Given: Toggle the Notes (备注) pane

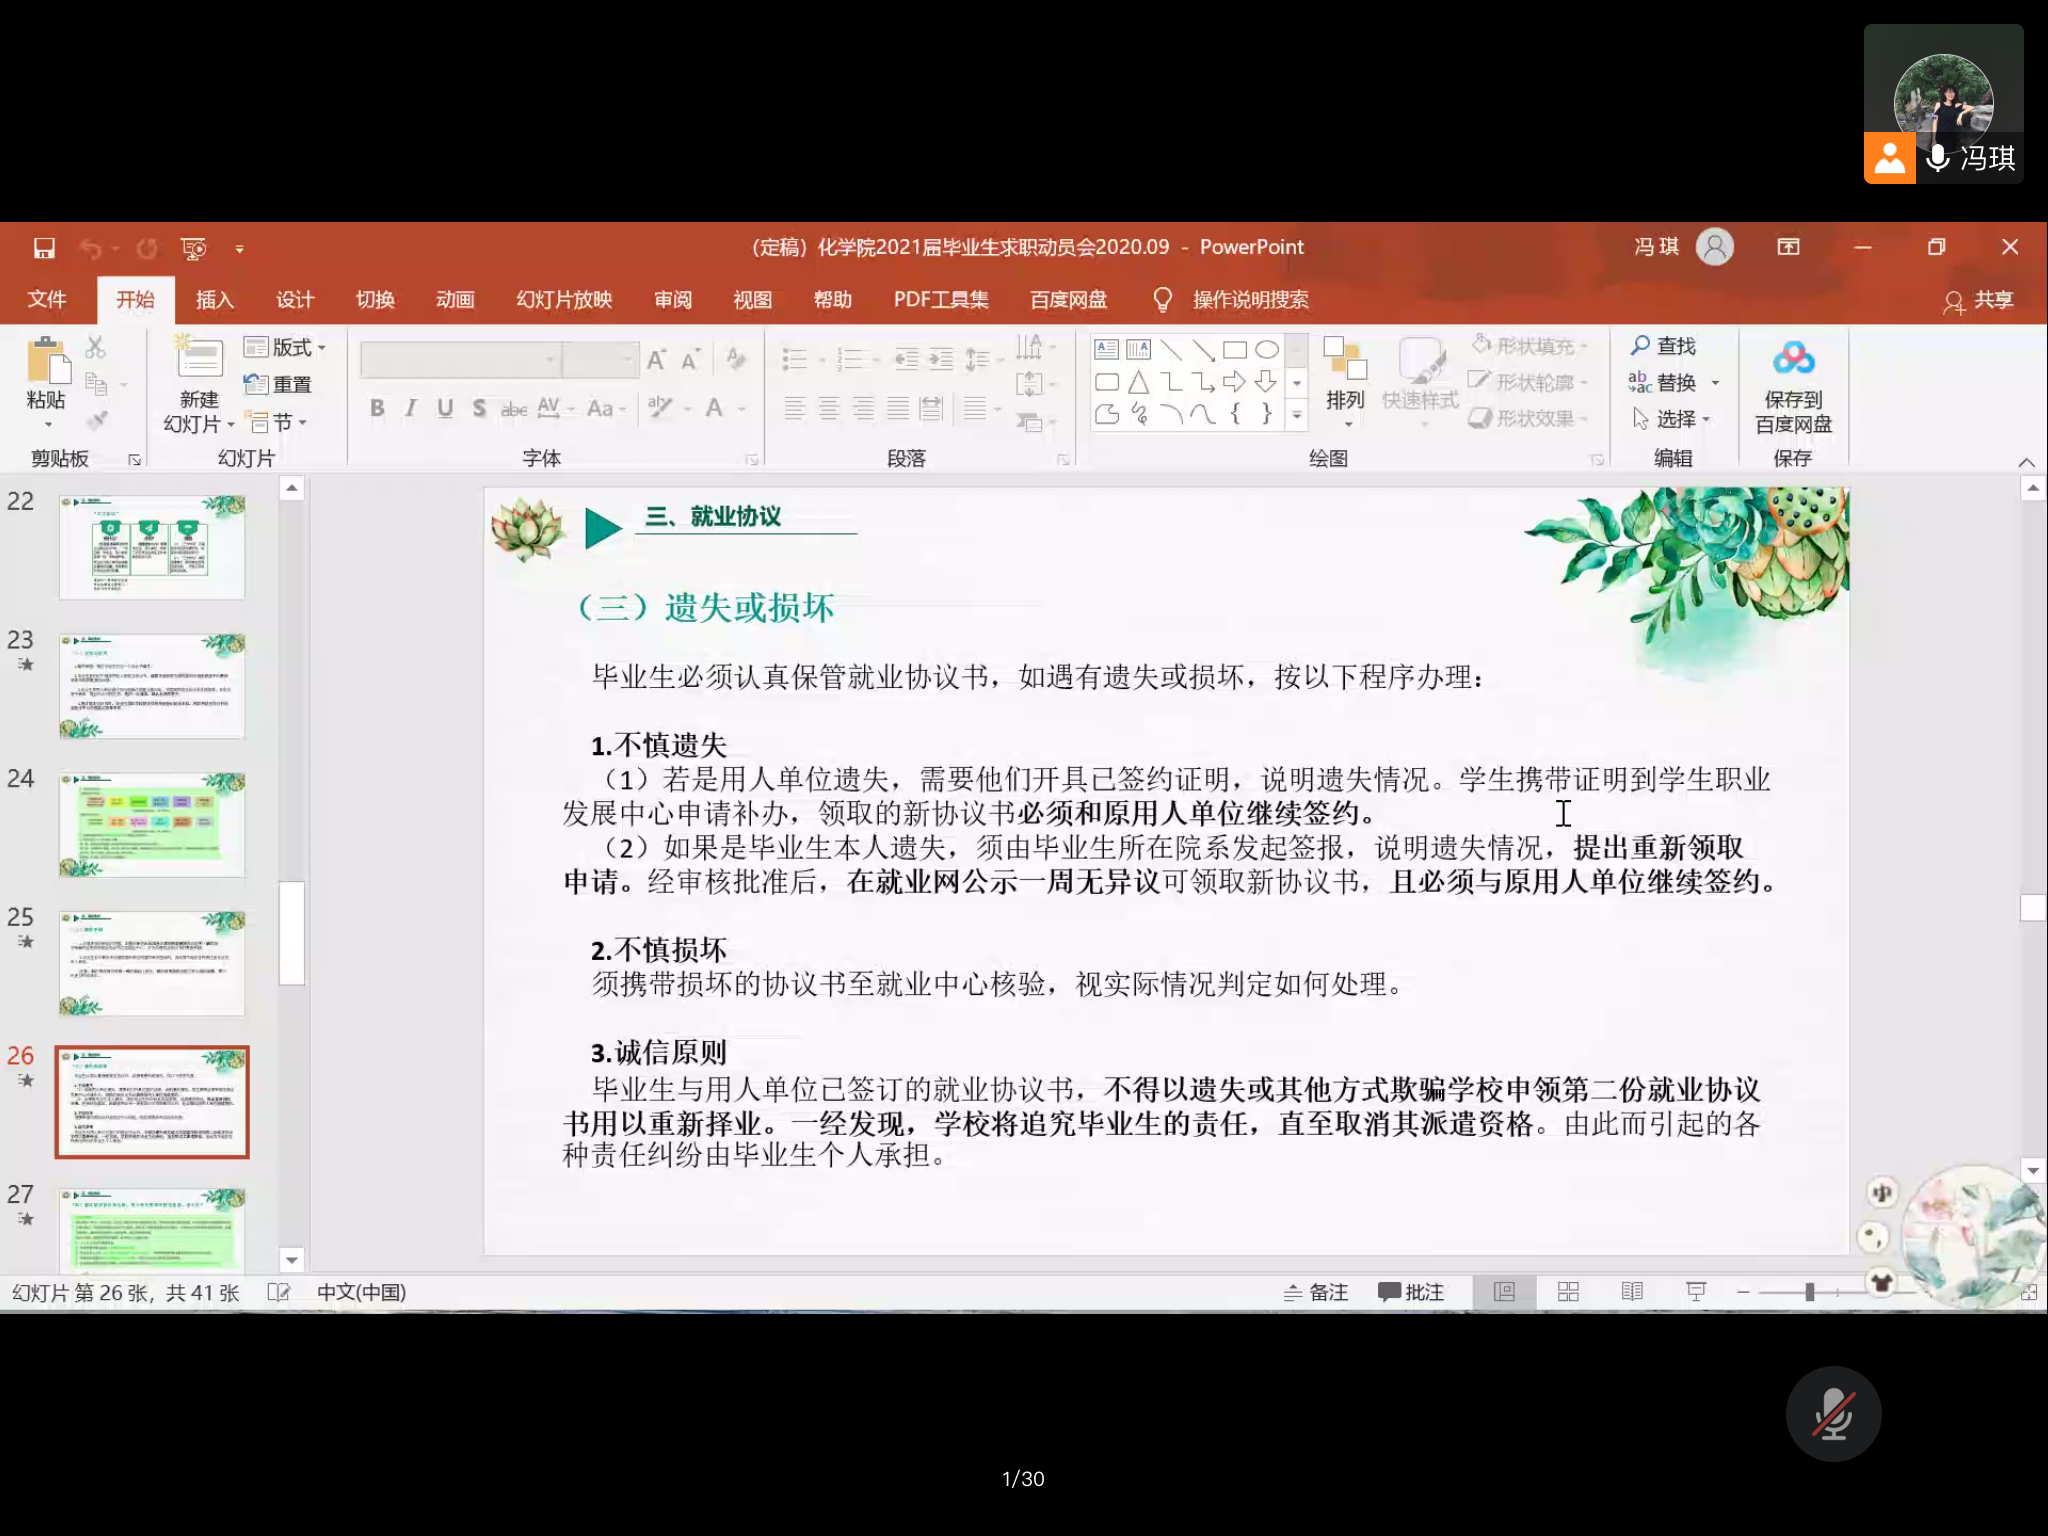Looking at the screenshot, I should 1316,1292.
